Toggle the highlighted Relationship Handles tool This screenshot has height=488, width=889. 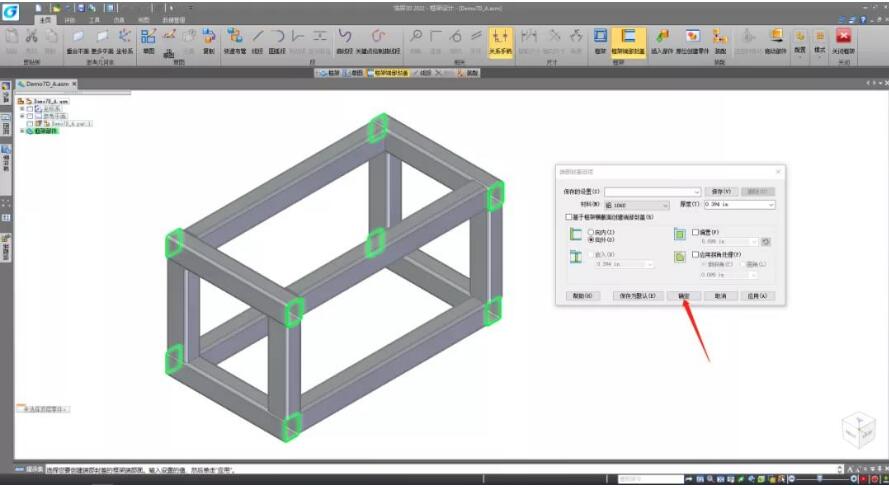tap(500, 41)
